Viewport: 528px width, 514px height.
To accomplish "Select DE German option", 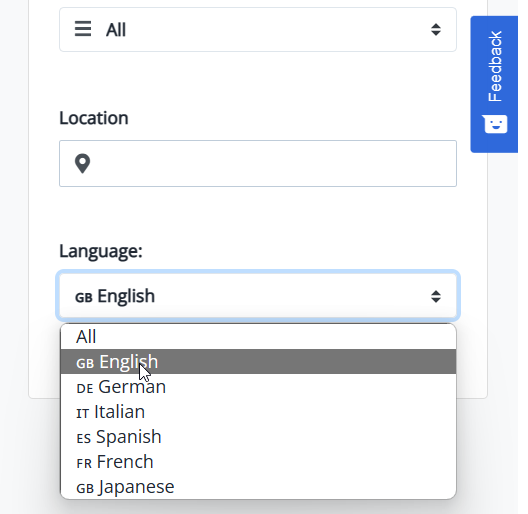I will coord(258,387).
